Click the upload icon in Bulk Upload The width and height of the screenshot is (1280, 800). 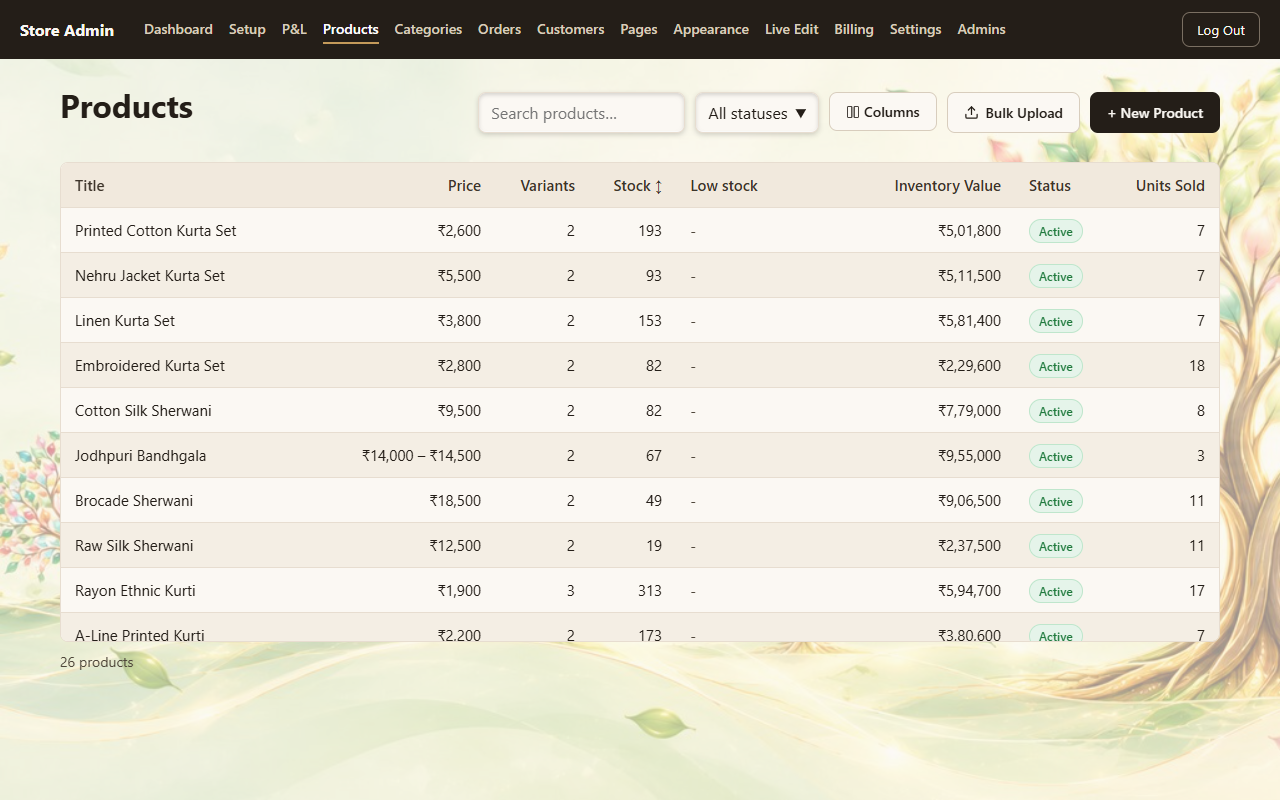coord(971,113)
